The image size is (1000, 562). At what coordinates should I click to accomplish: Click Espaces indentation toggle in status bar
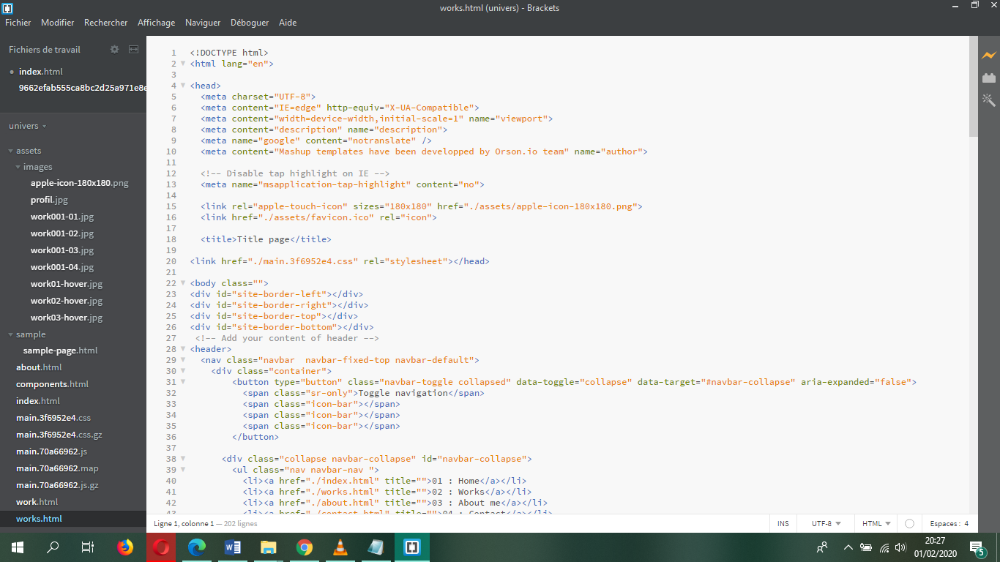(945, 523)
